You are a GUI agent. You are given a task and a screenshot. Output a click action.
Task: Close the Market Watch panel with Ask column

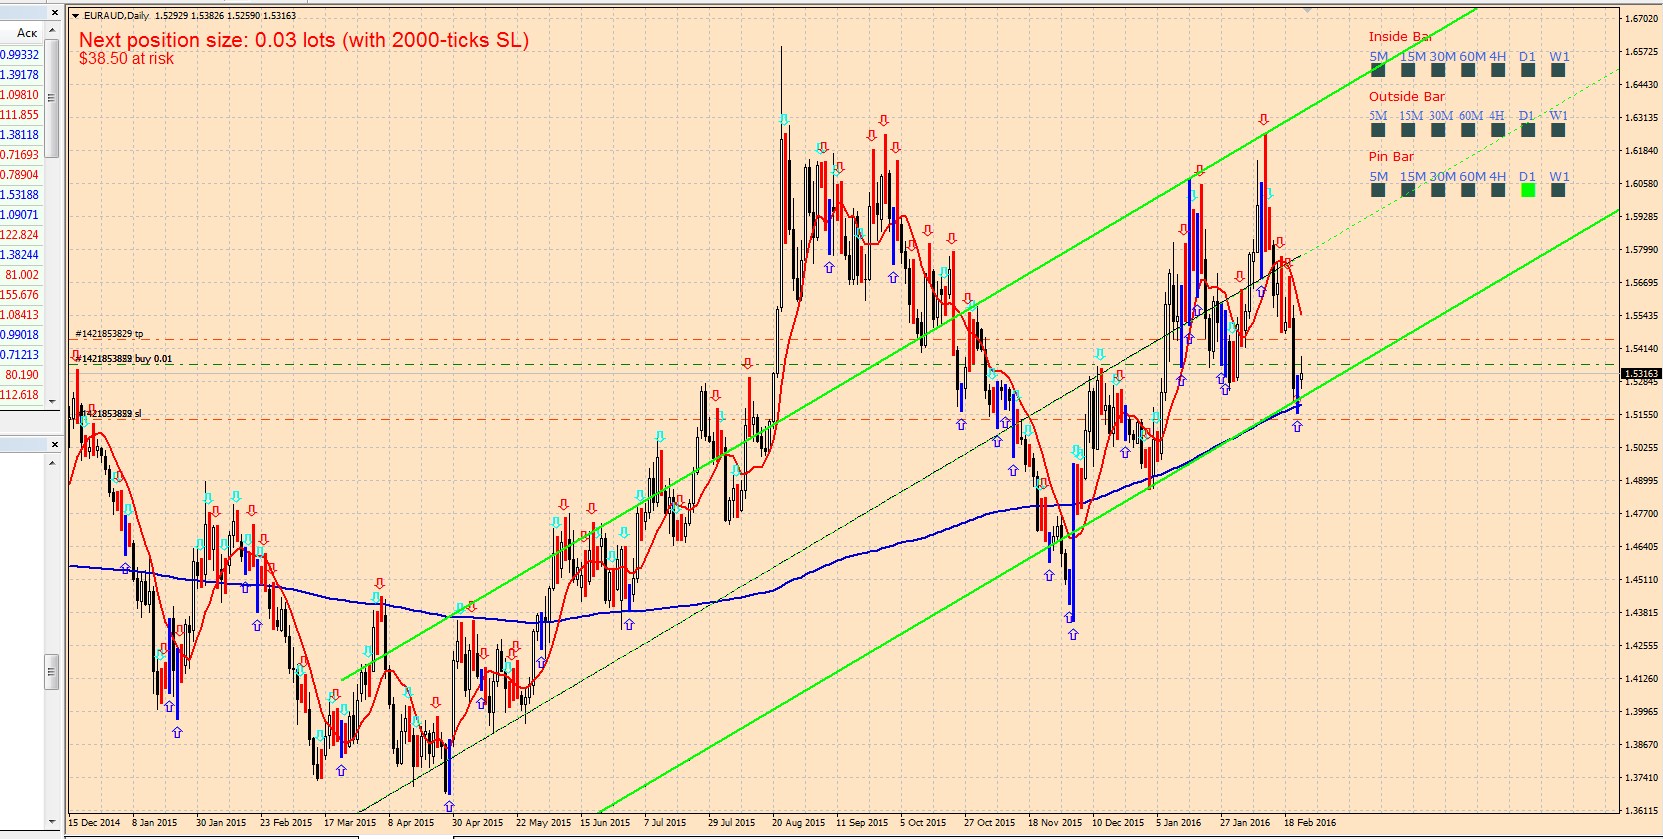[54, 13]
